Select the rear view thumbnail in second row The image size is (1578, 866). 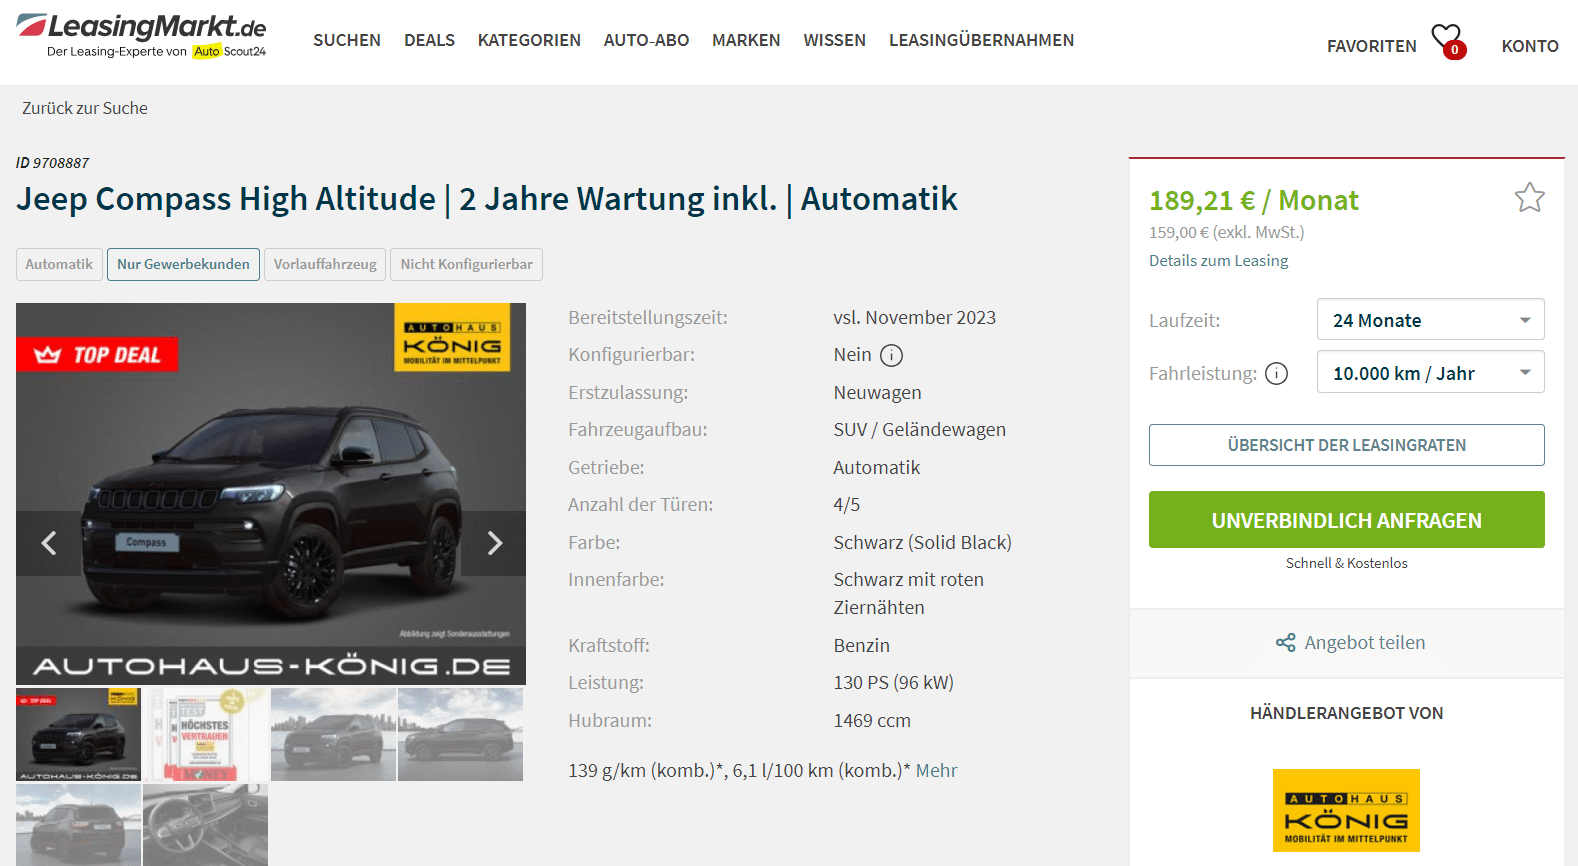pyautogui.click(x=78, y=825)
